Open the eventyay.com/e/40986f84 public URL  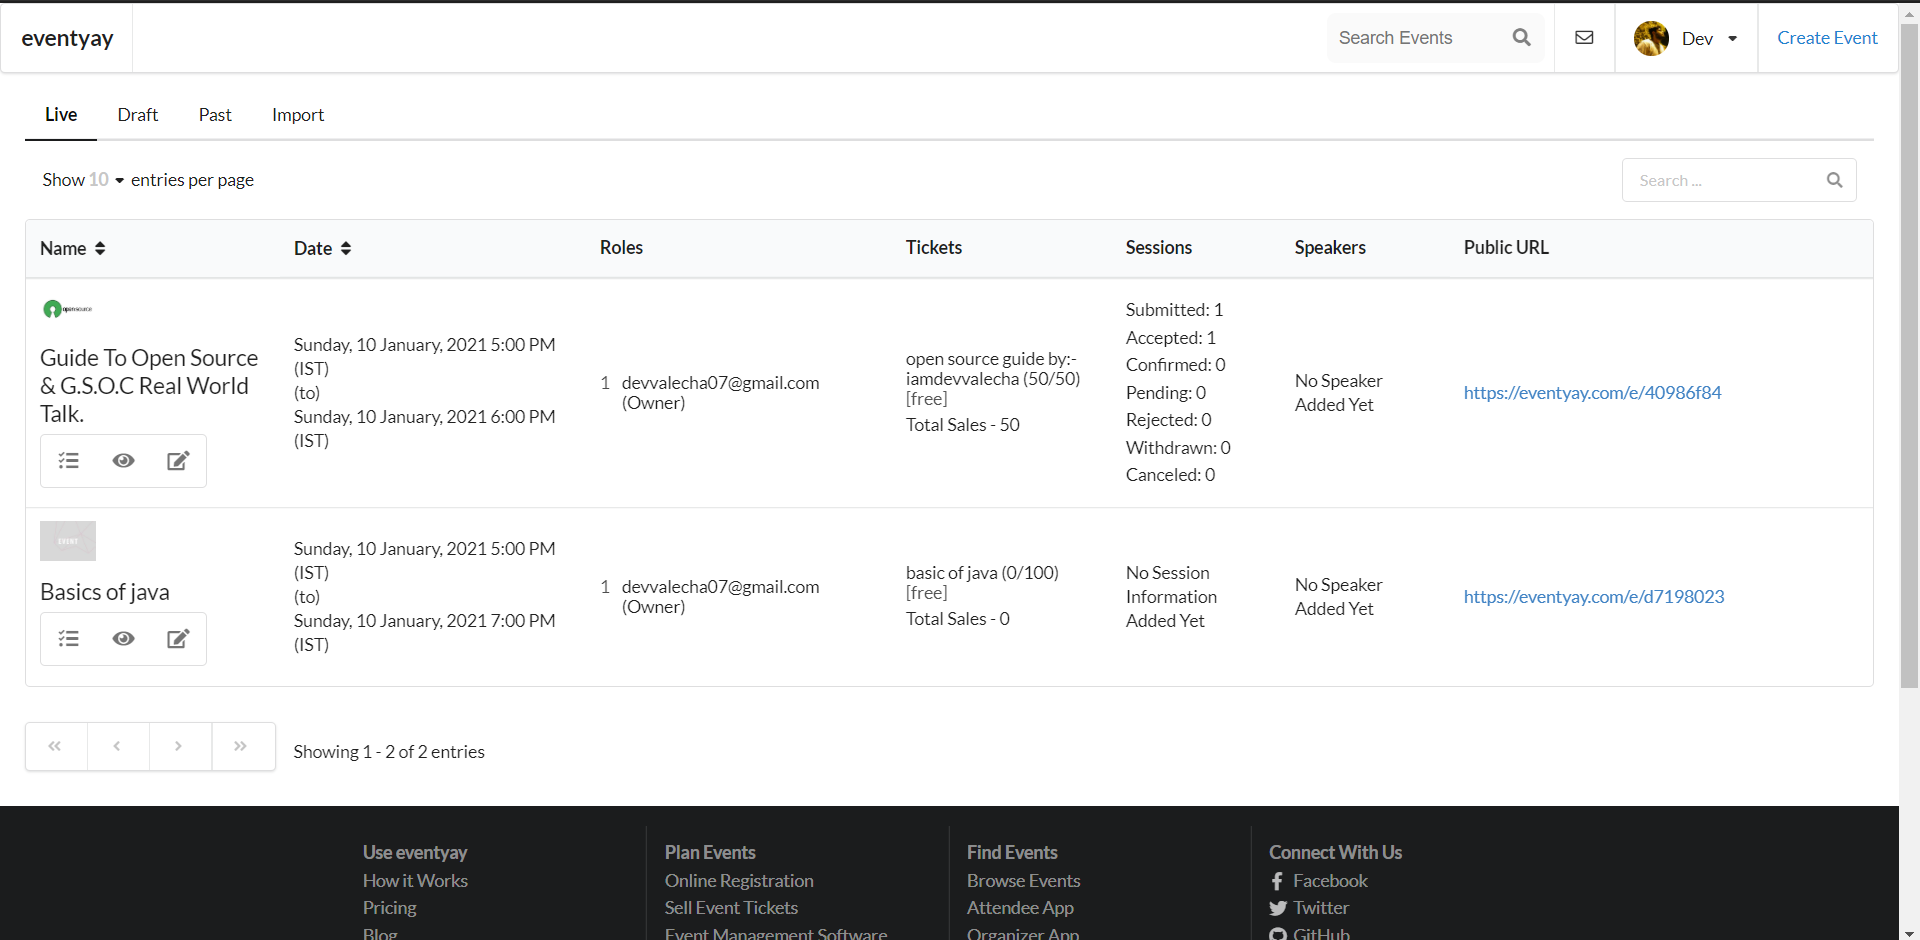(x=1592, y=393)
